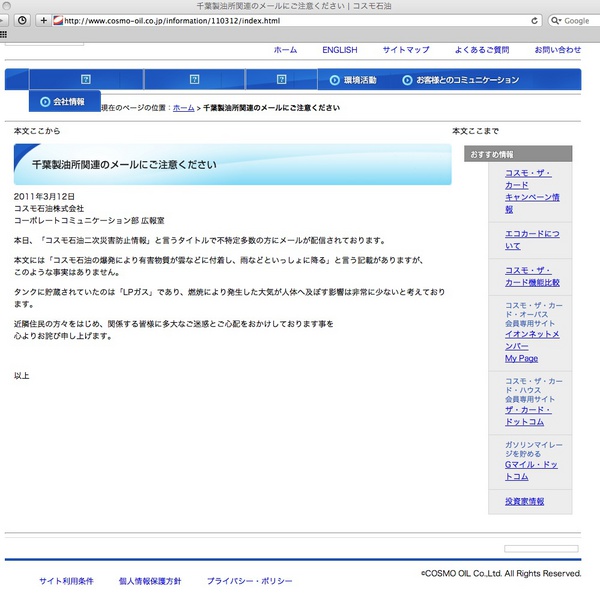Click the ホーム link in the breadcrumb
Screen dimensions: 600x601
[x=183, y=106]
